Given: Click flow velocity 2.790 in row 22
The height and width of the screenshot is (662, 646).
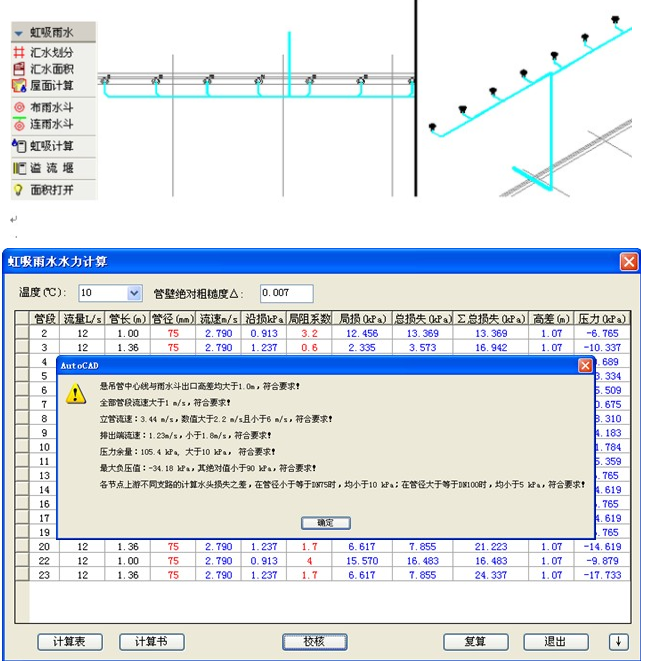Looking at the screenshot, I should coord(218,561).
